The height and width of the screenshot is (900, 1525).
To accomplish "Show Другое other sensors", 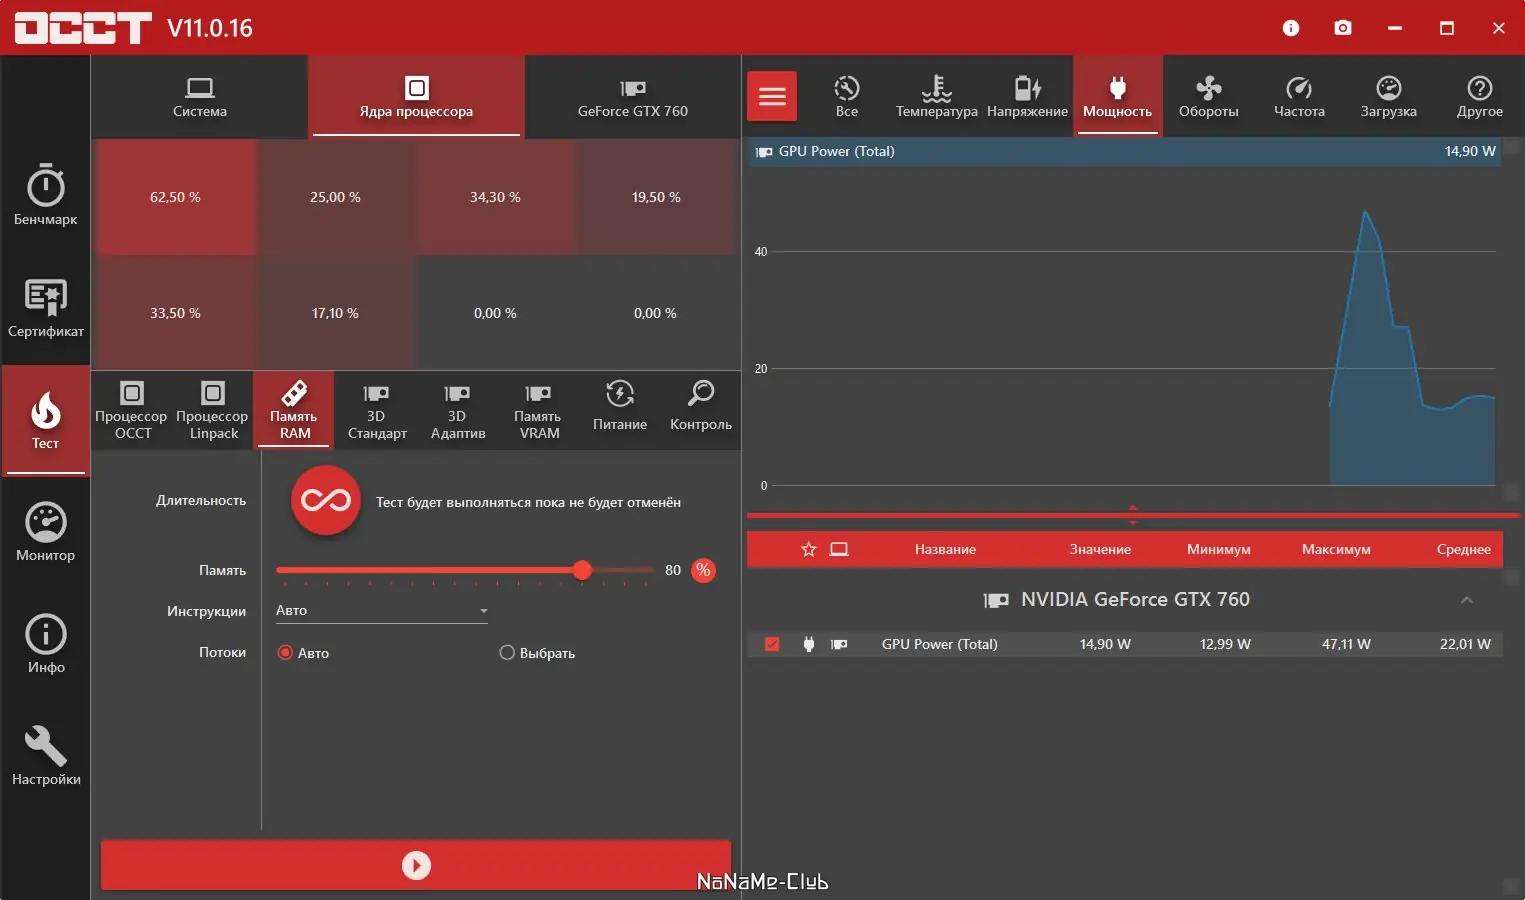I will point(1480,96).
